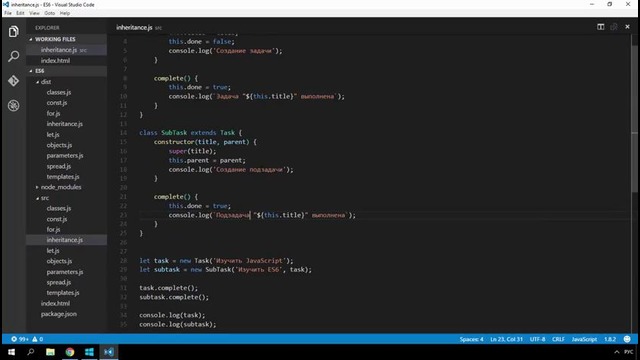Change CRLF line ending setting

(558, 339)
